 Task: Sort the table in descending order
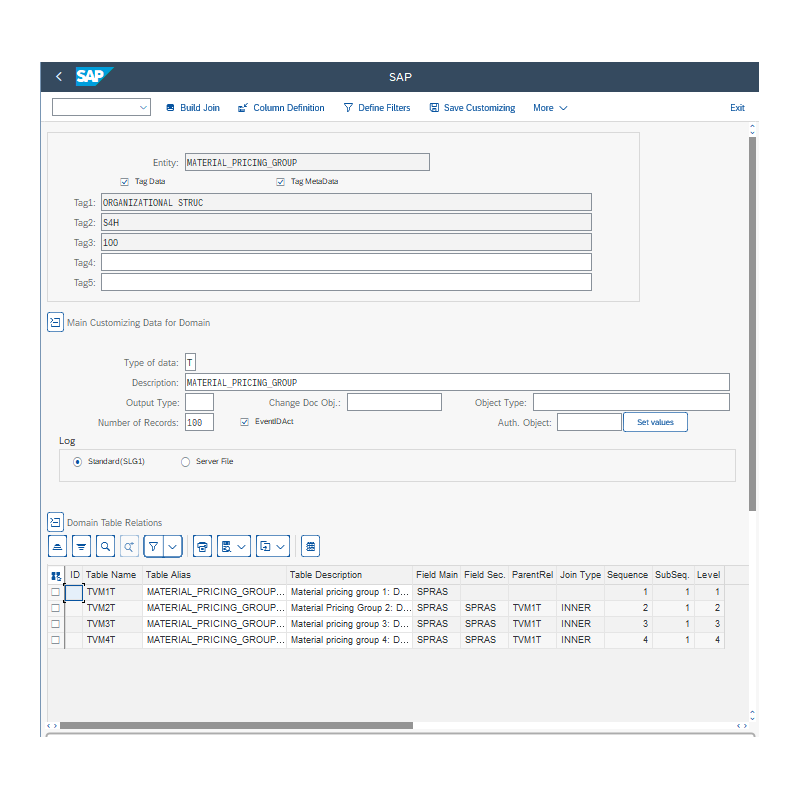[x=81, y=546]
